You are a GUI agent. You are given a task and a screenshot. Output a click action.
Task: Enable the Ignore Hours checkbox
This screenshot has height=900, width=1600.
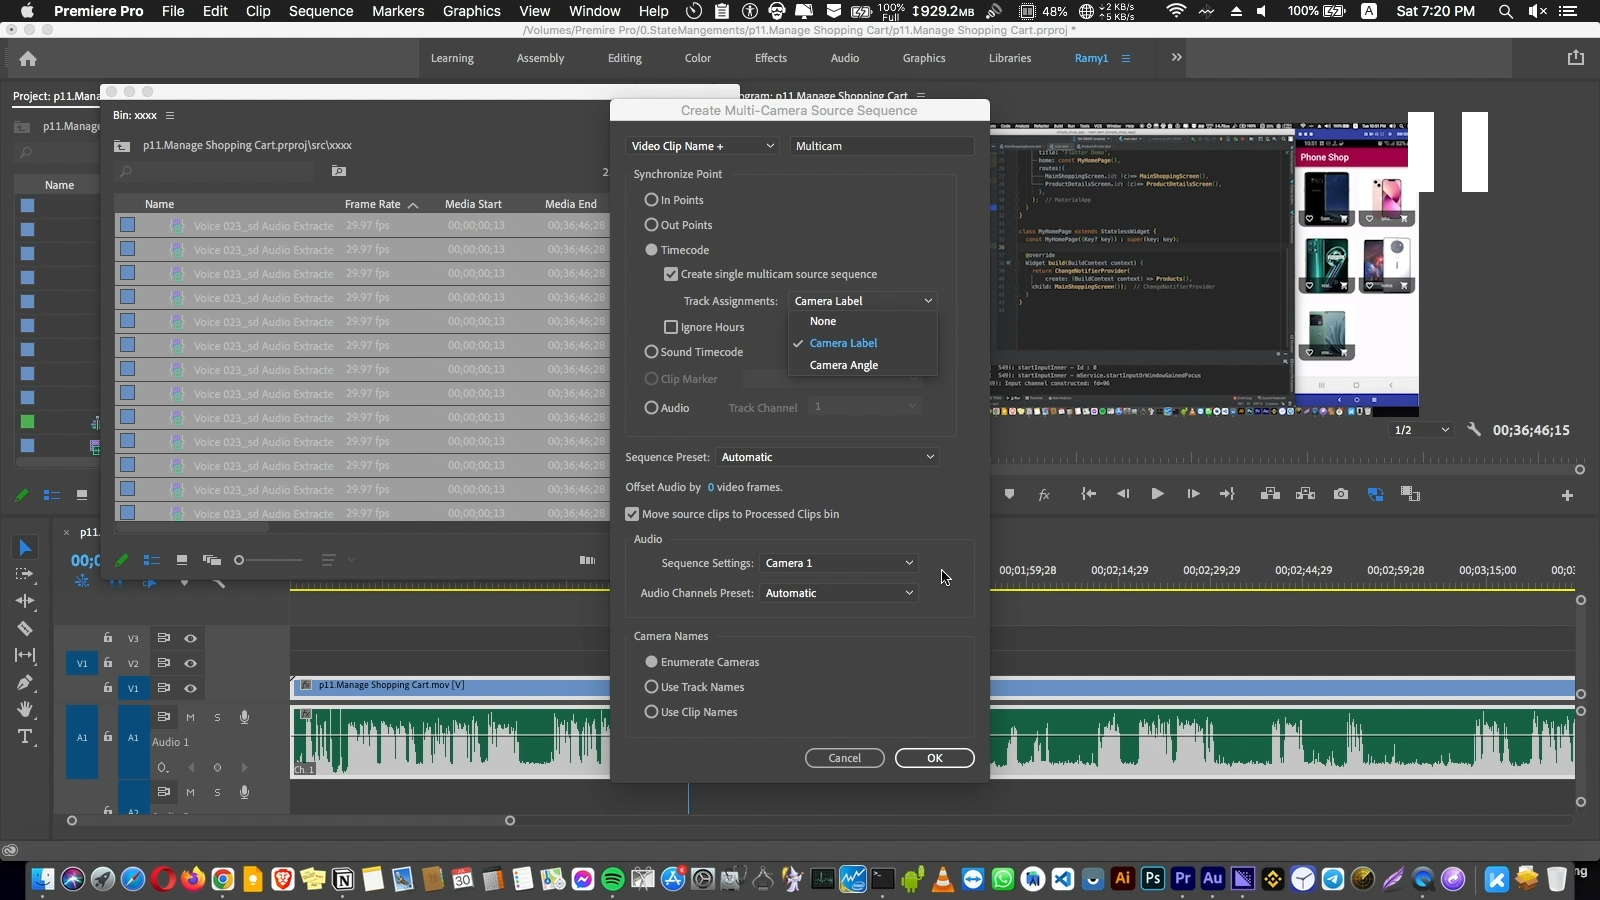(x=671, y=327)
